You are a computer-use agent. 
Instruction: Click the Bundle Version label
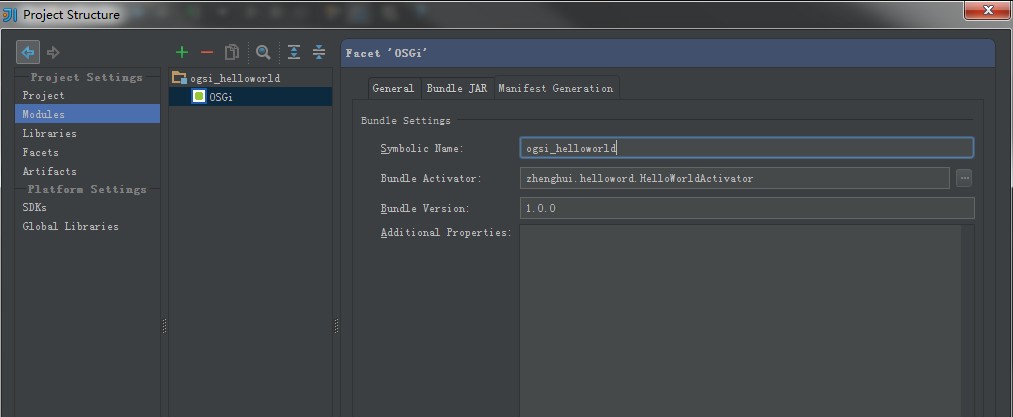coord(424,208)
